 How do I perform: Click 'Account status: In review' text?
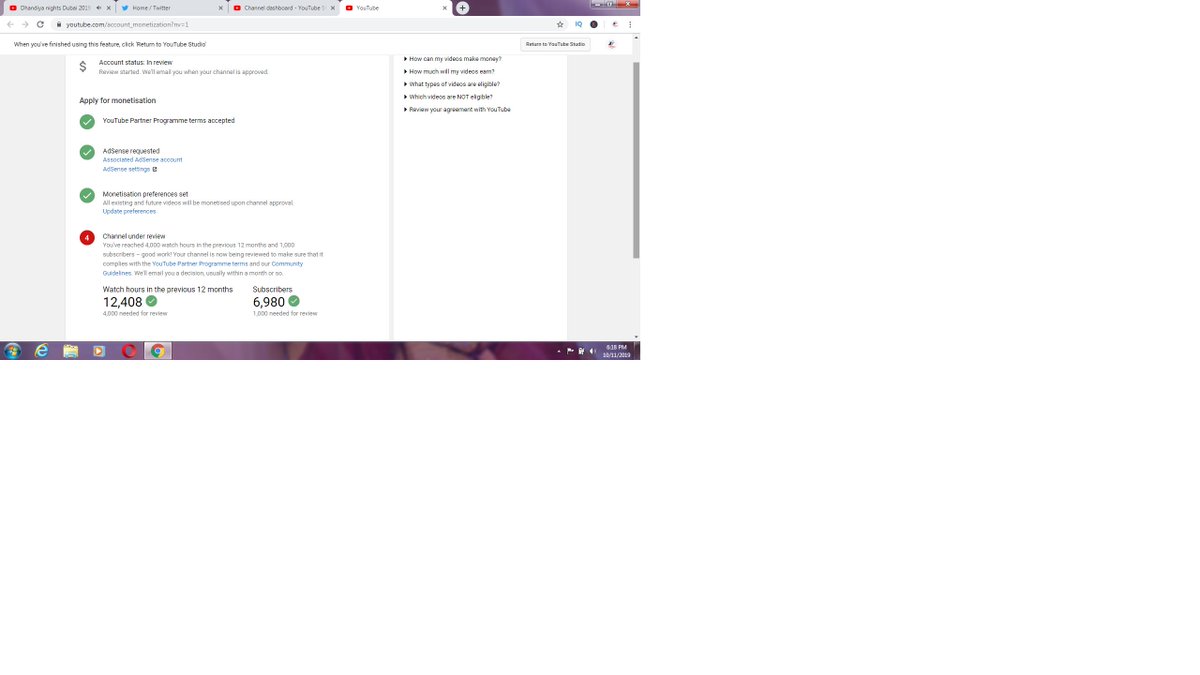pos(136,62)
